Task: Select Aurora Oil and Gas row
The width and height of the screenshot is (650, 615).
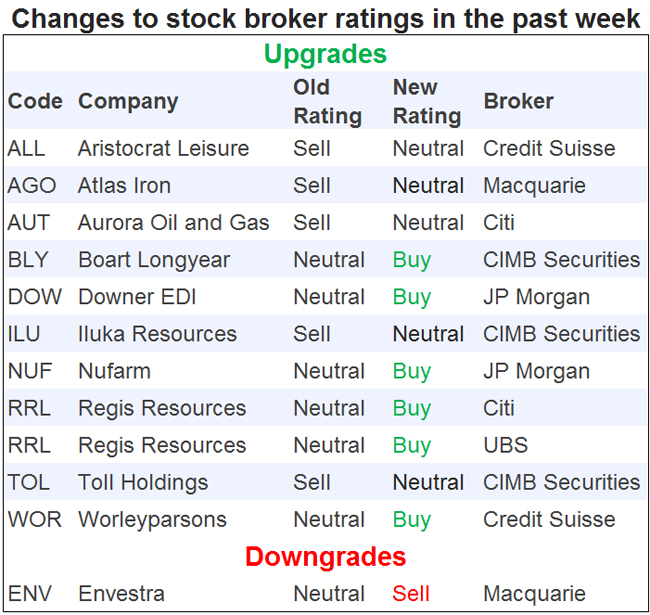Action: pyautogui.click(x=173, y=222)
